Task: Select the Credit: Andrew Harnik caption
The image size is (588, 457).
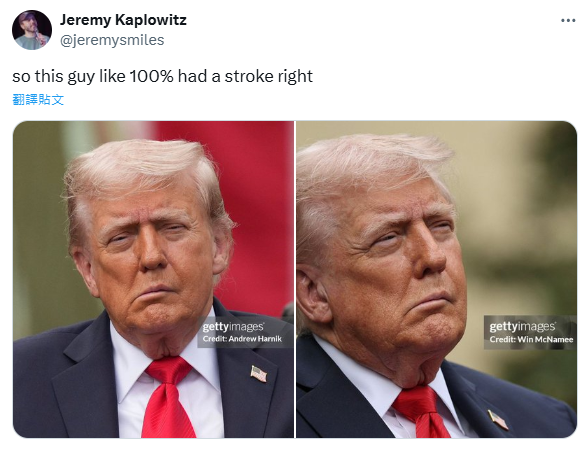Action: [x=242, y=339]
